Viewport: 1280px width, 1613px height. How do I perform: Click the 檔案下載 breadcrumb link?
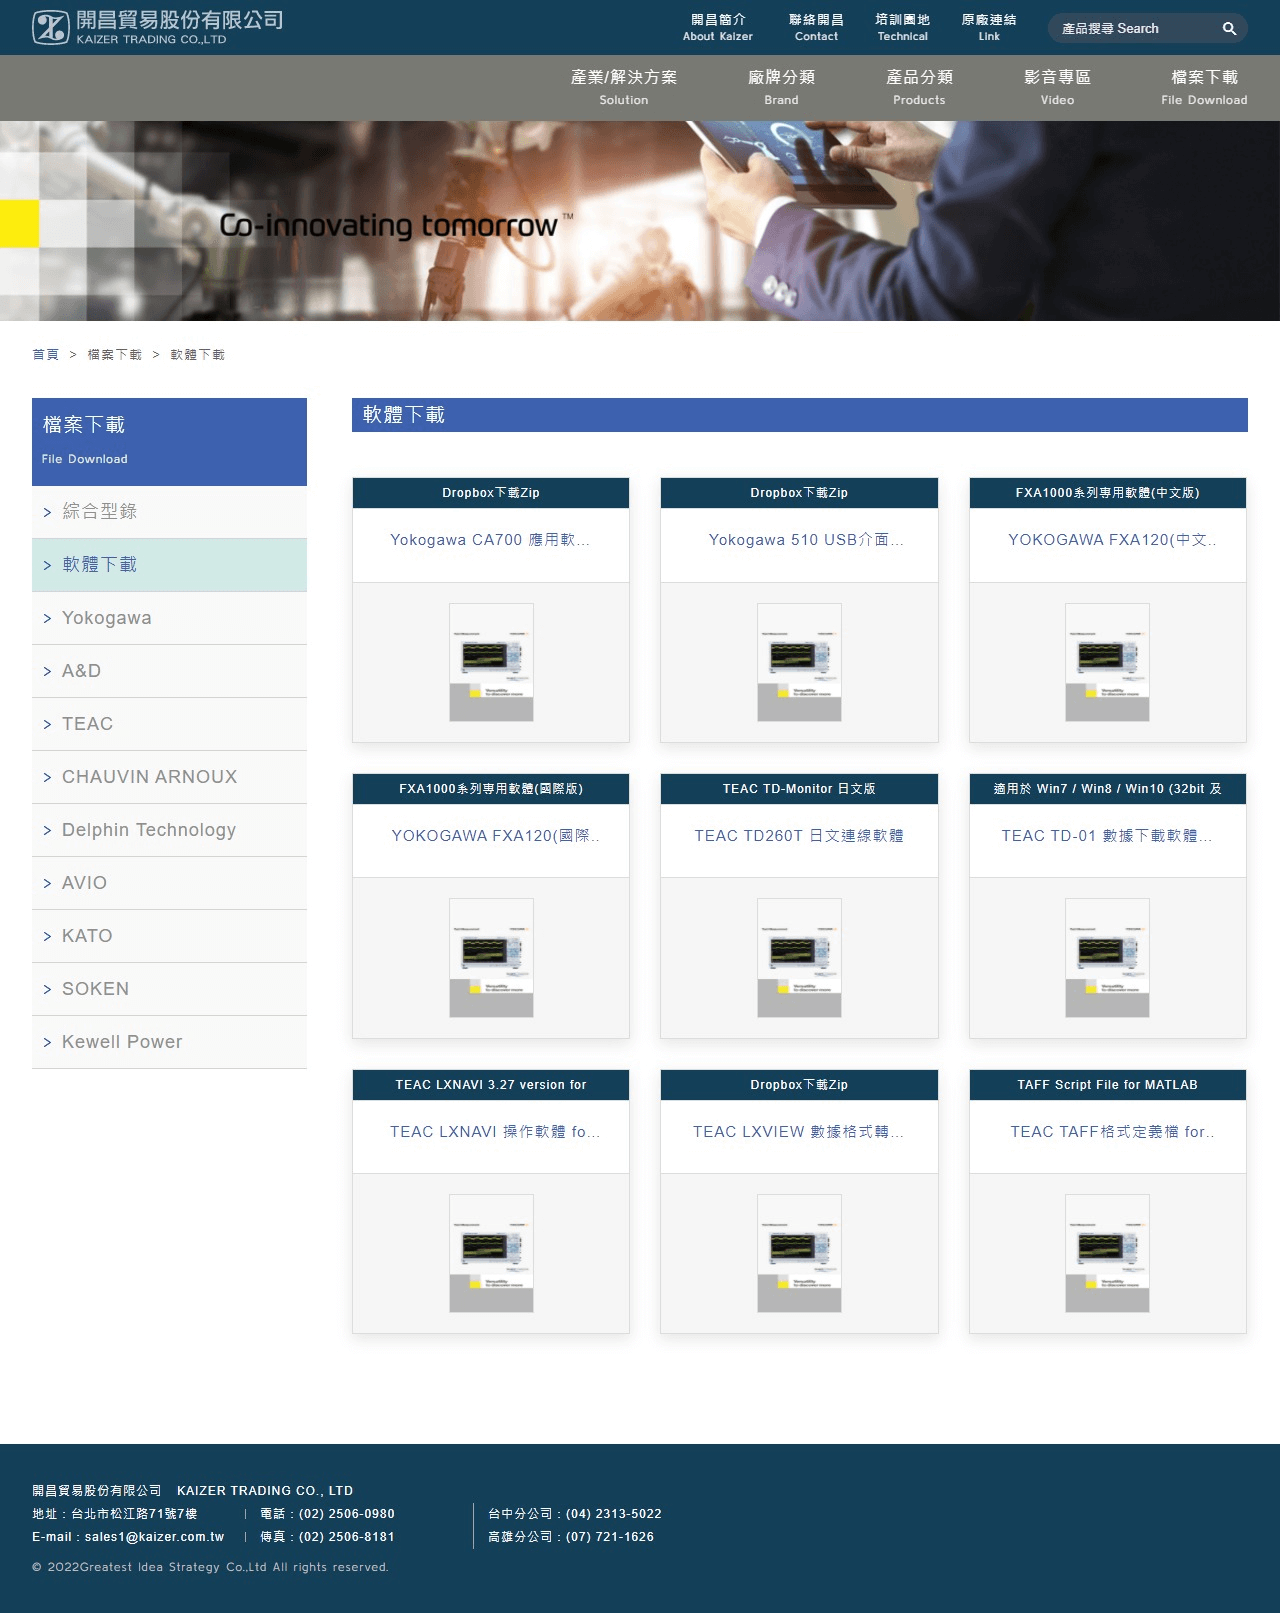click(x=114, y=355)
